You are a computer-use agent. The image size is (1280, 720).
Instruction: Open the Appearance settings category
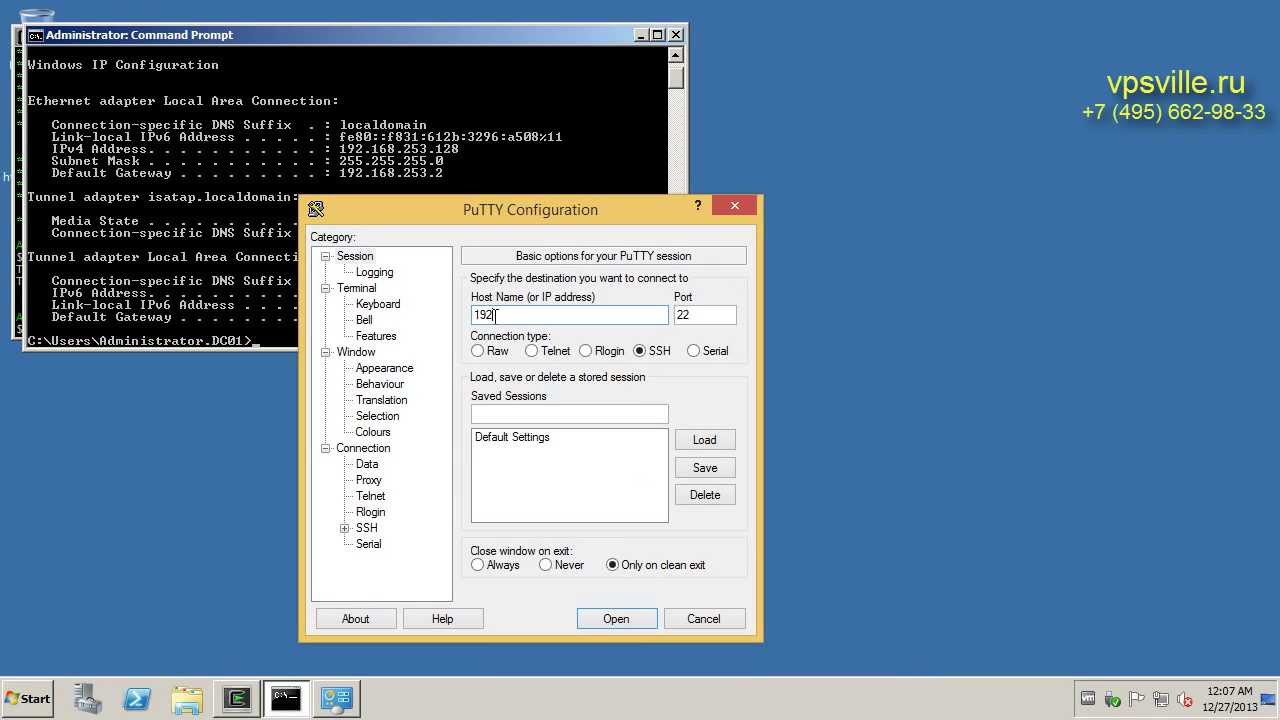point(385,368)
